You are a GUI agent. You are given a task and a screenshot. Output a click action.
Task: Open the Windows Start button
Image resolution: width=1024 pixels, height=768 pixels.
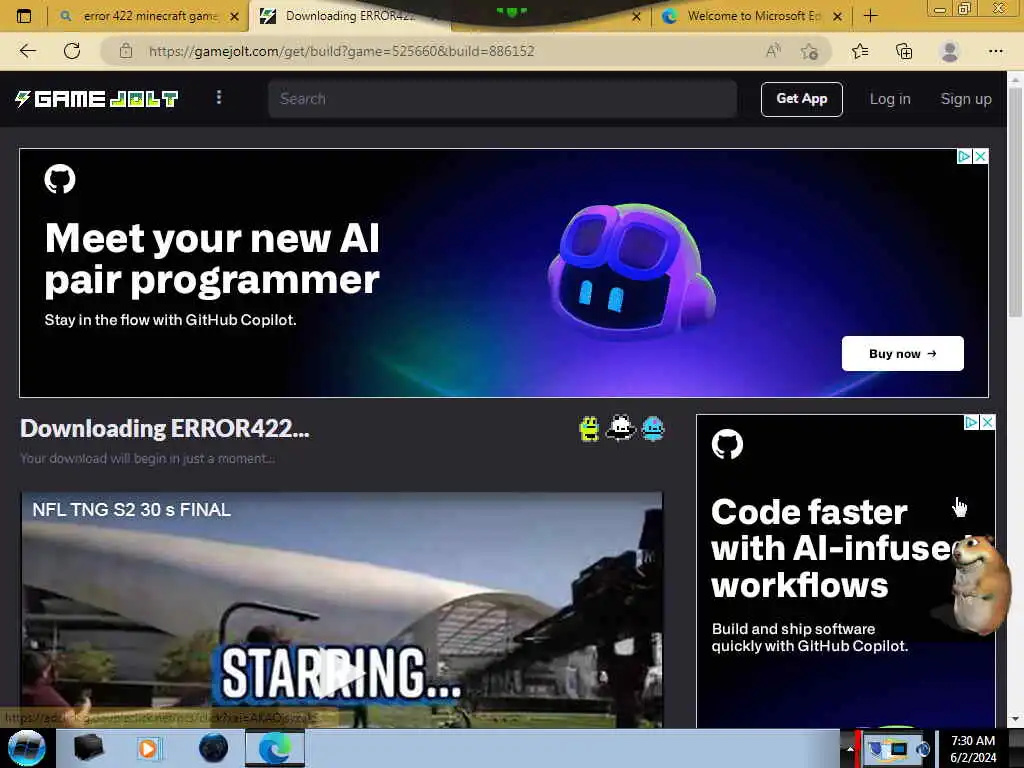pyautogui.click(x=27, y=748)
